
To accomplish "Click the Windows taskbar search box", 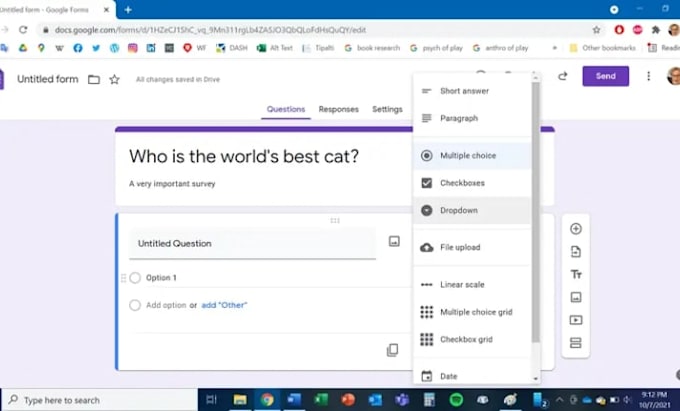I will [100, 400].
